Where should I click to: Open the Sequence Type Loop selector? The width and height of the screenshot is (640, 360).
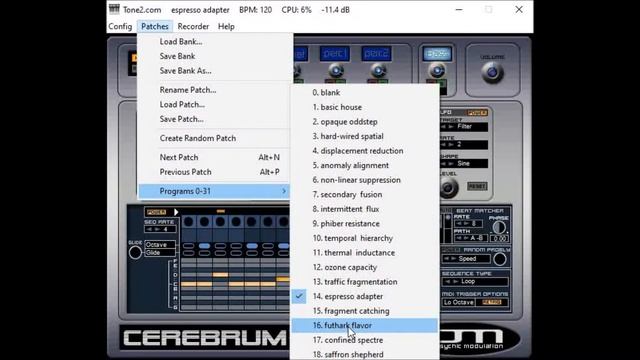click(x=475, y=282)
